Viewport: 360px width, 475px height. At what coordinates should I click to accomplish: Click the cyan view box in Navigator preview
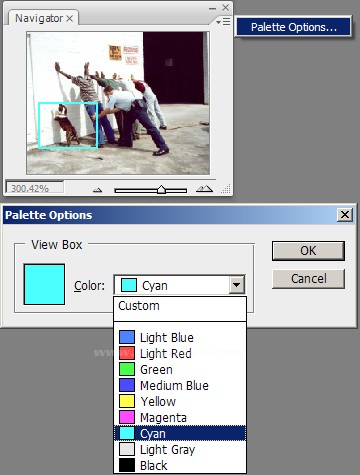point(68,125)
